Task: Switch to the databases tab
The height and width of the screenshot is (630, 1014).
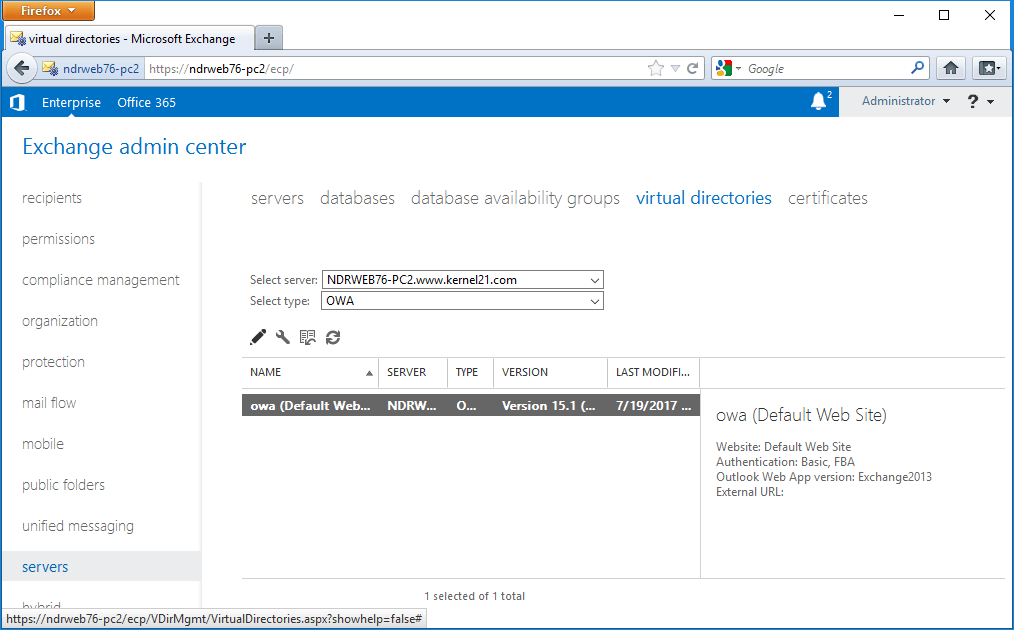Action: pos(357,198)
